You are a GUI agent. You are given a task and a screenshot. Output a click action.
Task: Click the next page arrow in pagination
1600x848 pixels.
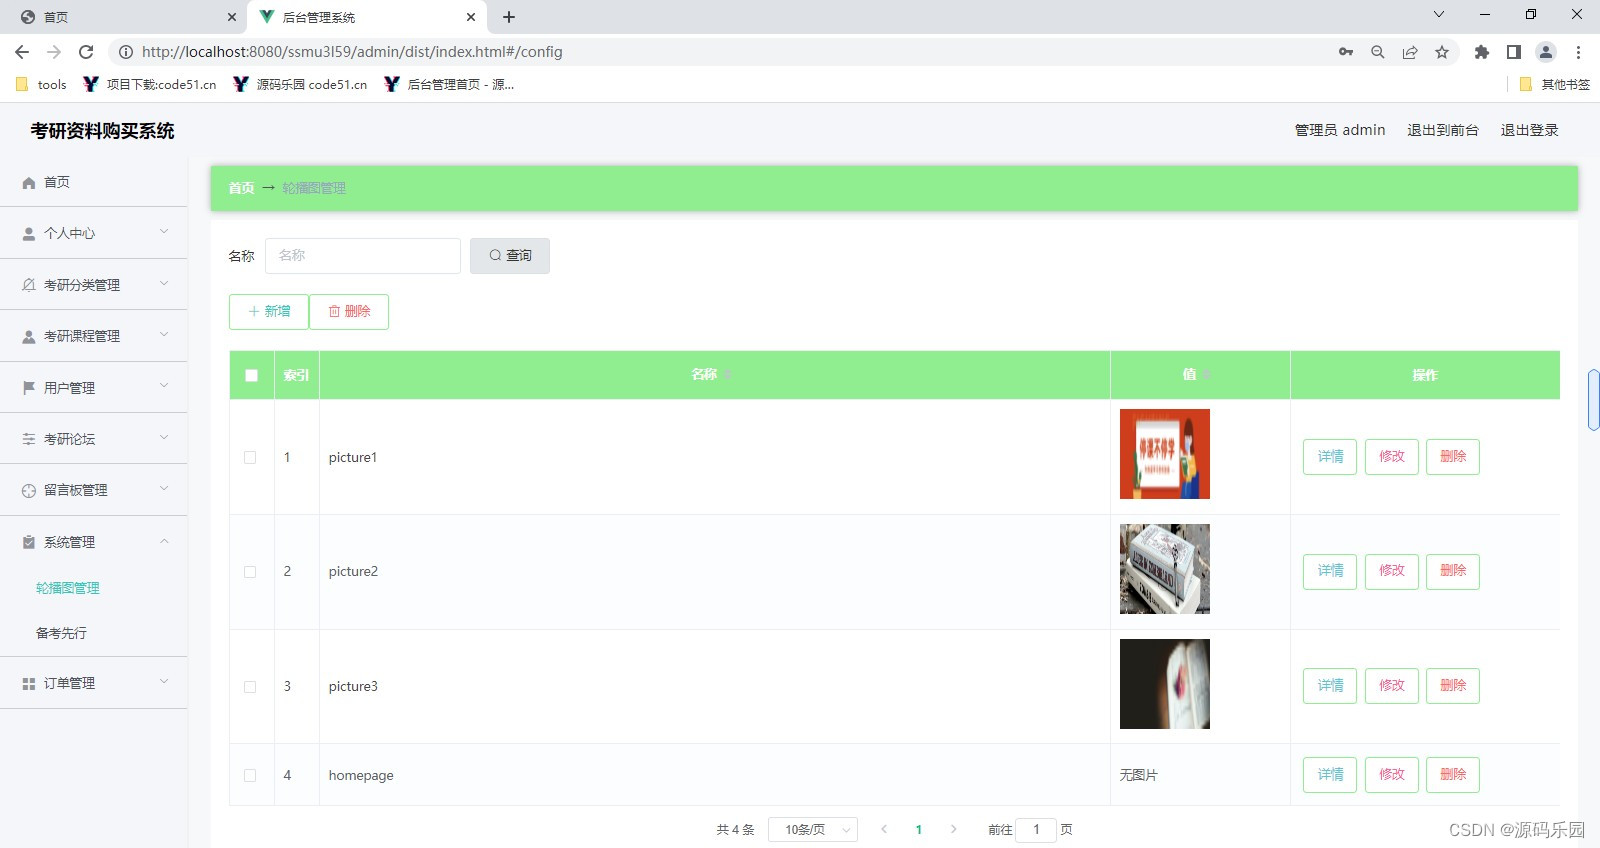click(954, 829)
